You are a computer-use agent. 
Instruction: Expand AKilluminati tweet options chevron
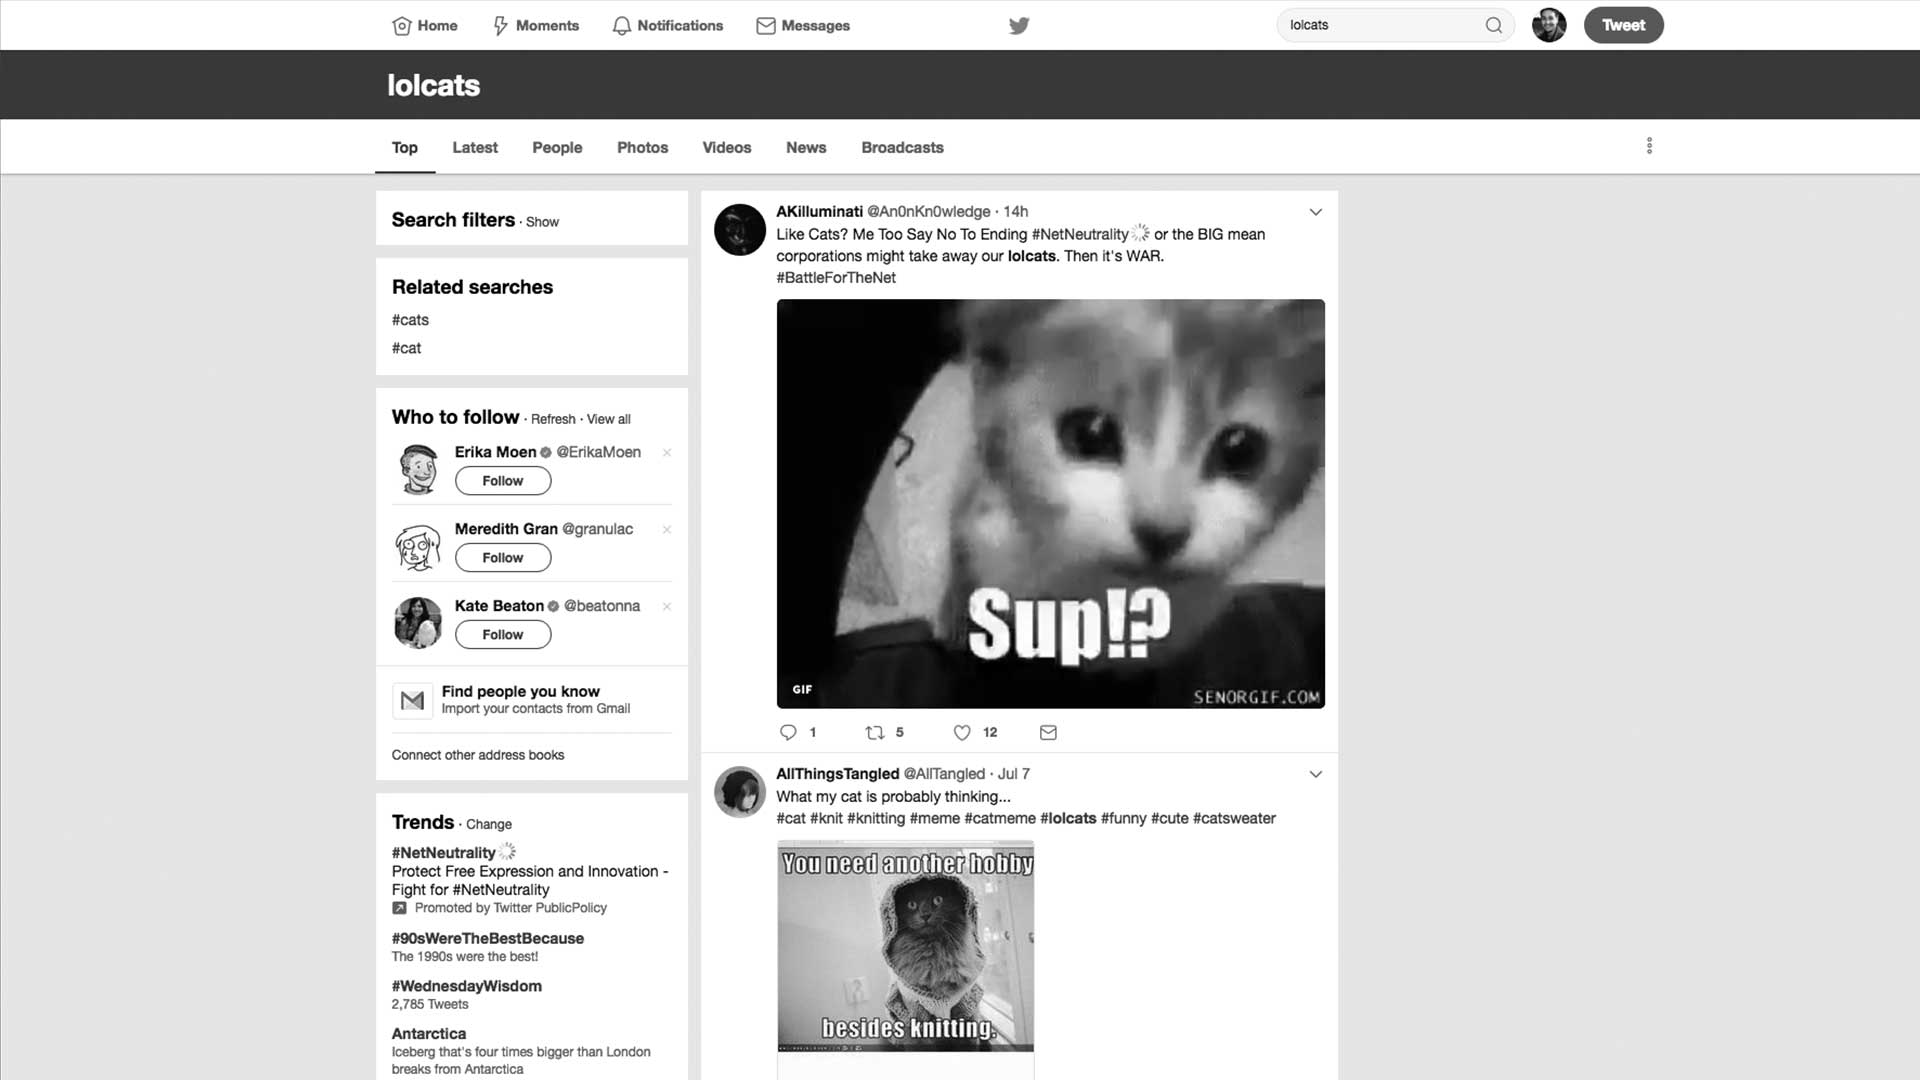(1316, 212)
